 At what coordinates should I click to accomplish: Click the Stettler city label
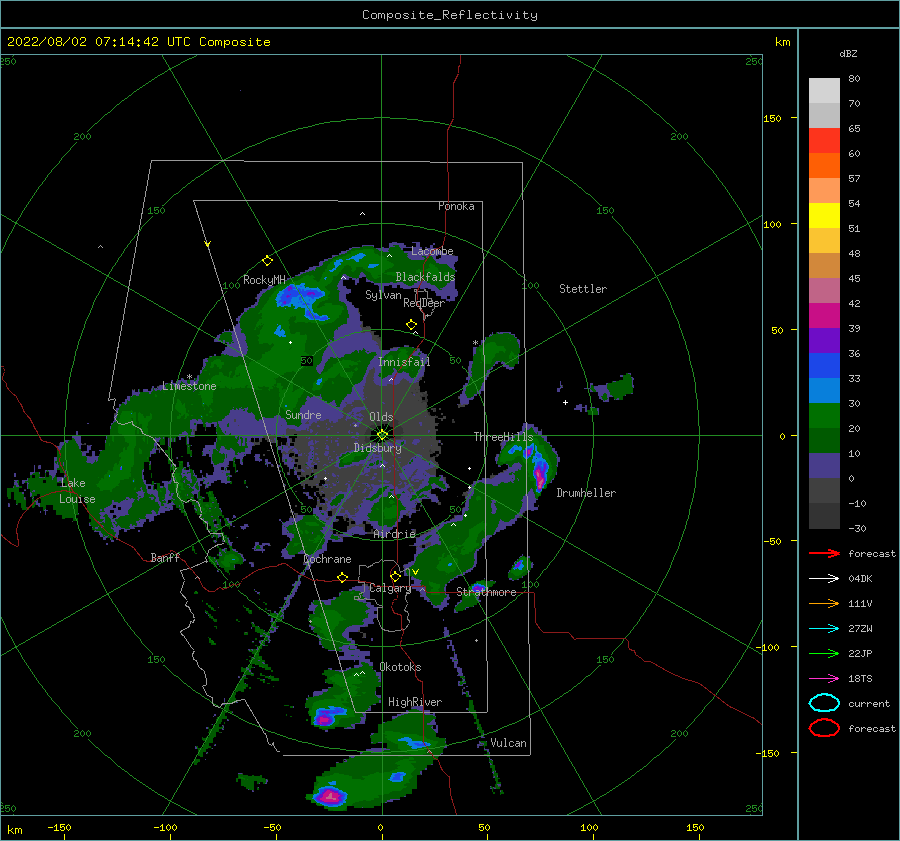coord(583,289)
